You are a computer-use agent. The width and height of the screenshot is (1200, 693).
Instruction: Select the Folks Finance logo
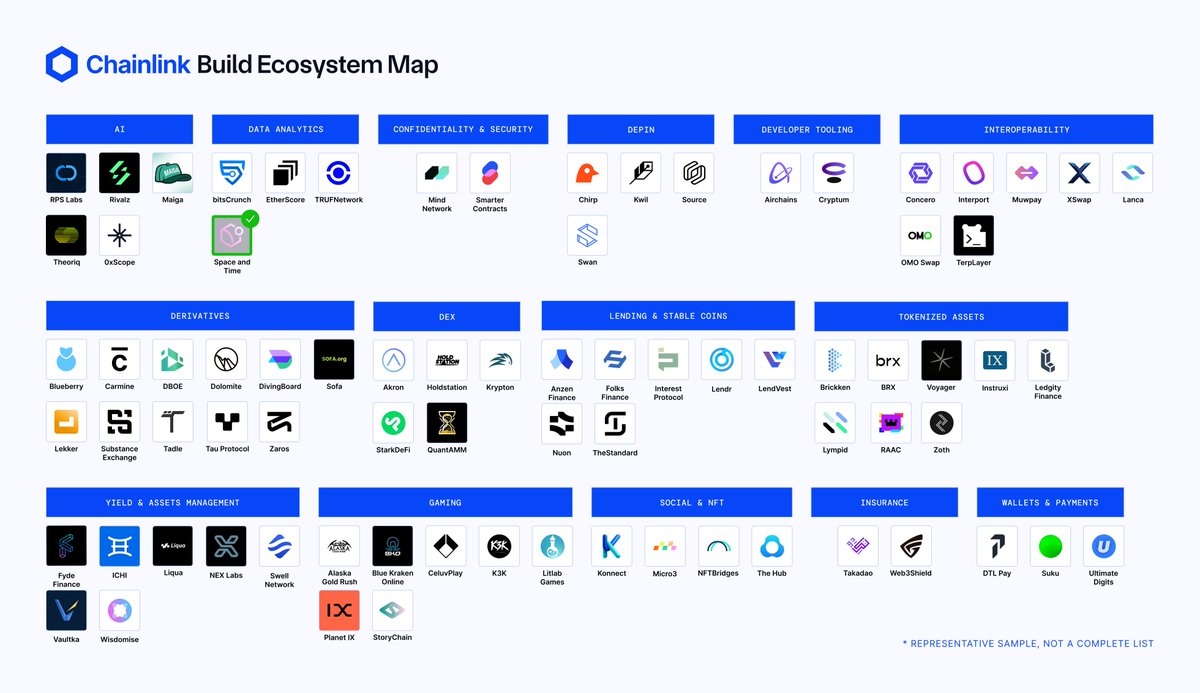[x=614, y=358]
